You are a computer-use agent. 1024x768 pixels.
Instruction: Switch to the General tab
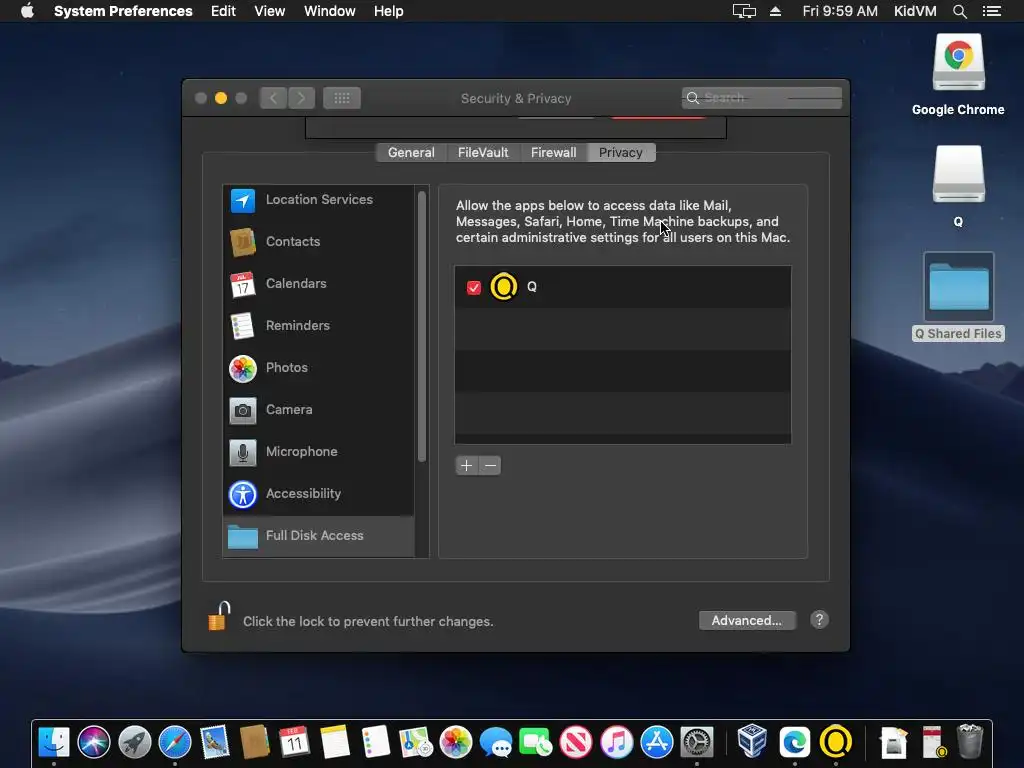click(411, 153)
